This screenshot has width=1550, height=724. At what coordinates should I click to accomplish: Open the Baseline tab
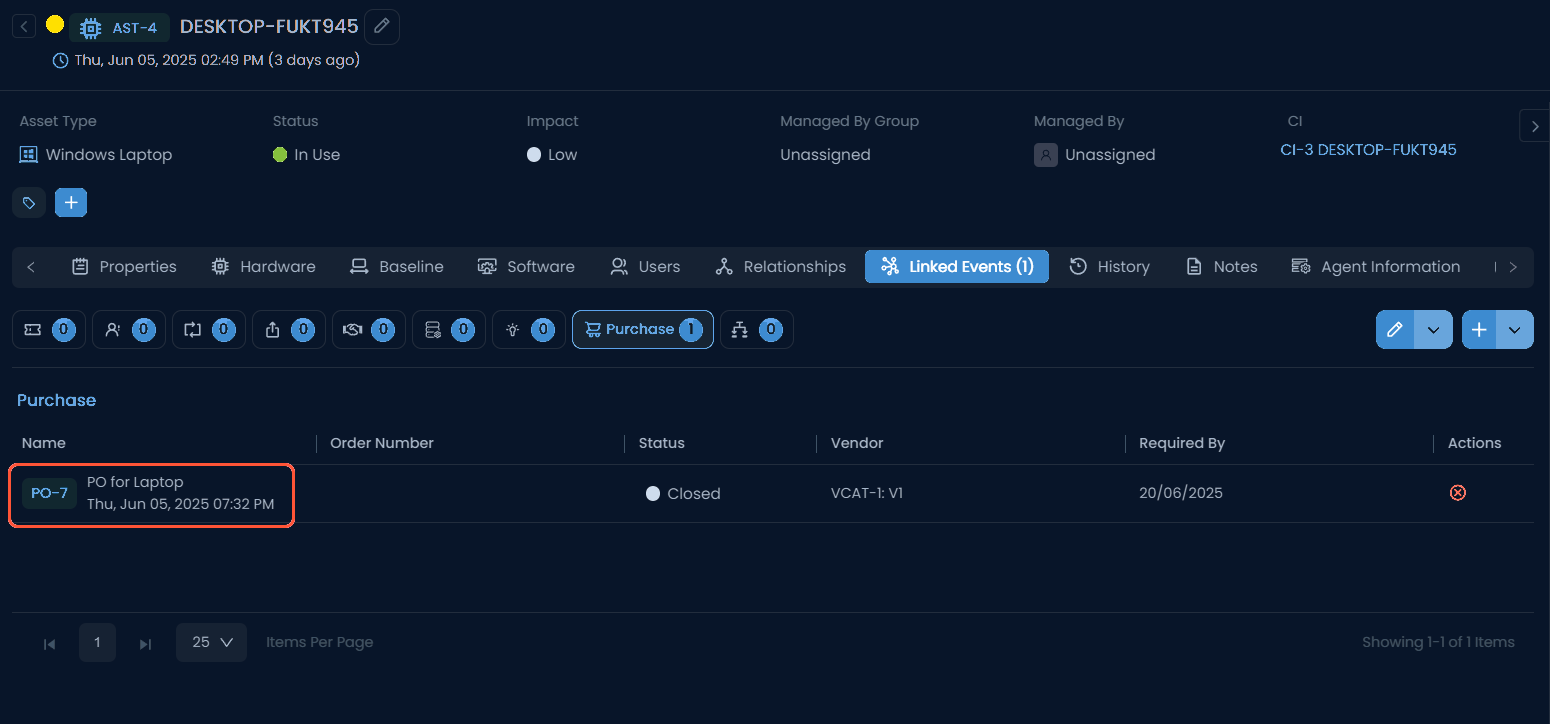pos(397,267)
